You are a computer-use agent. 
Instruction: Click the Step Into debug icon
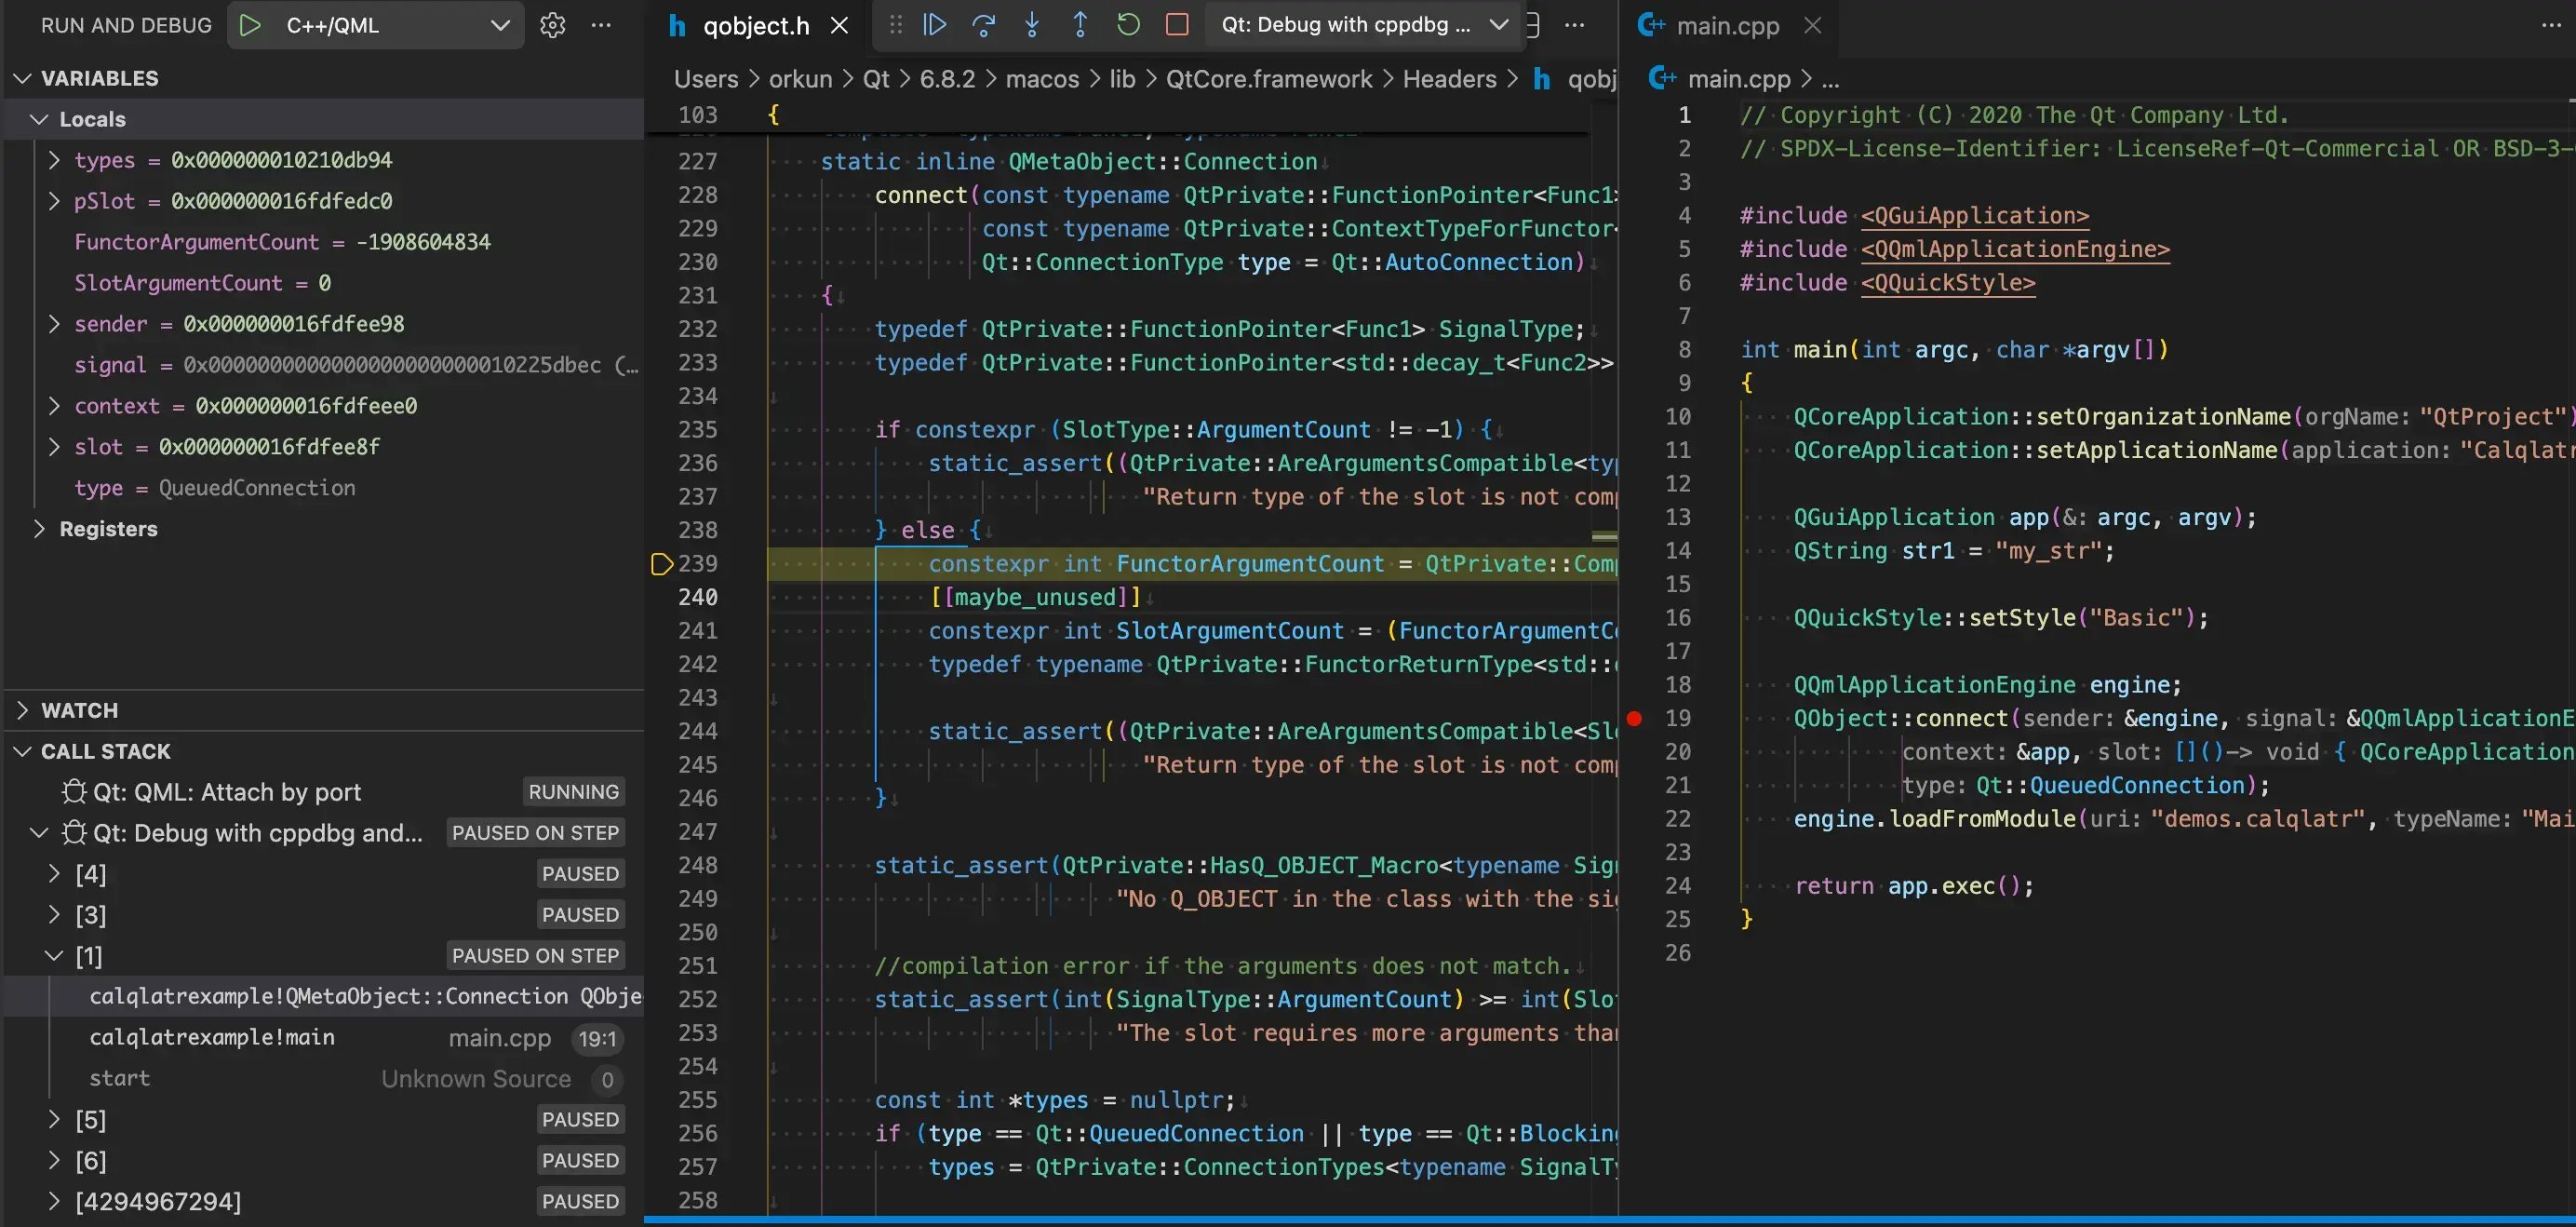[1032, 25]
